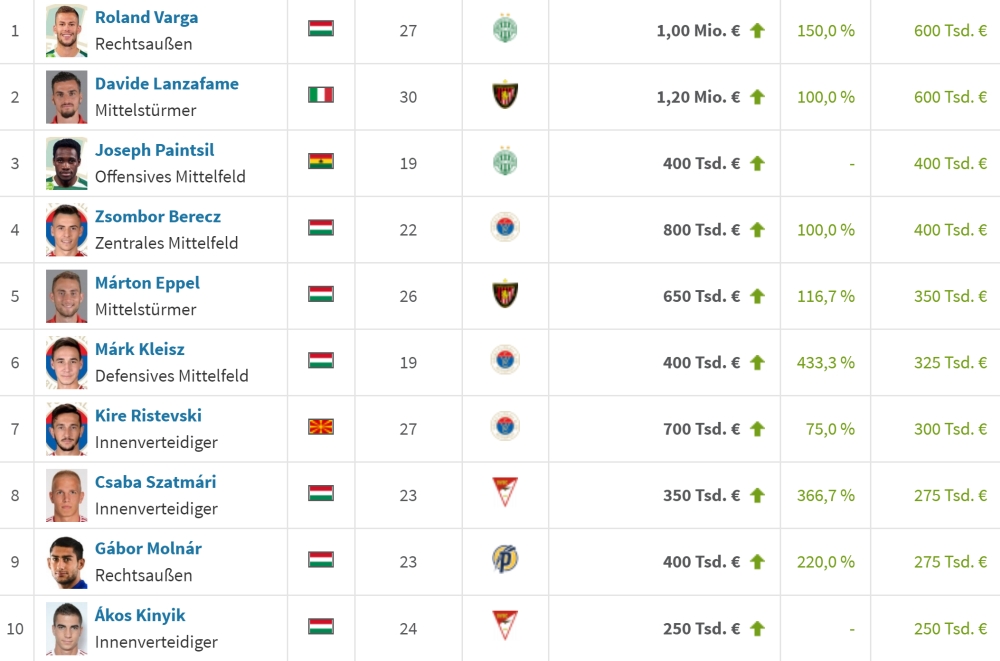Open the Kire Ristevski name link
Screen dimensions: 1000x661
point(148,416)
